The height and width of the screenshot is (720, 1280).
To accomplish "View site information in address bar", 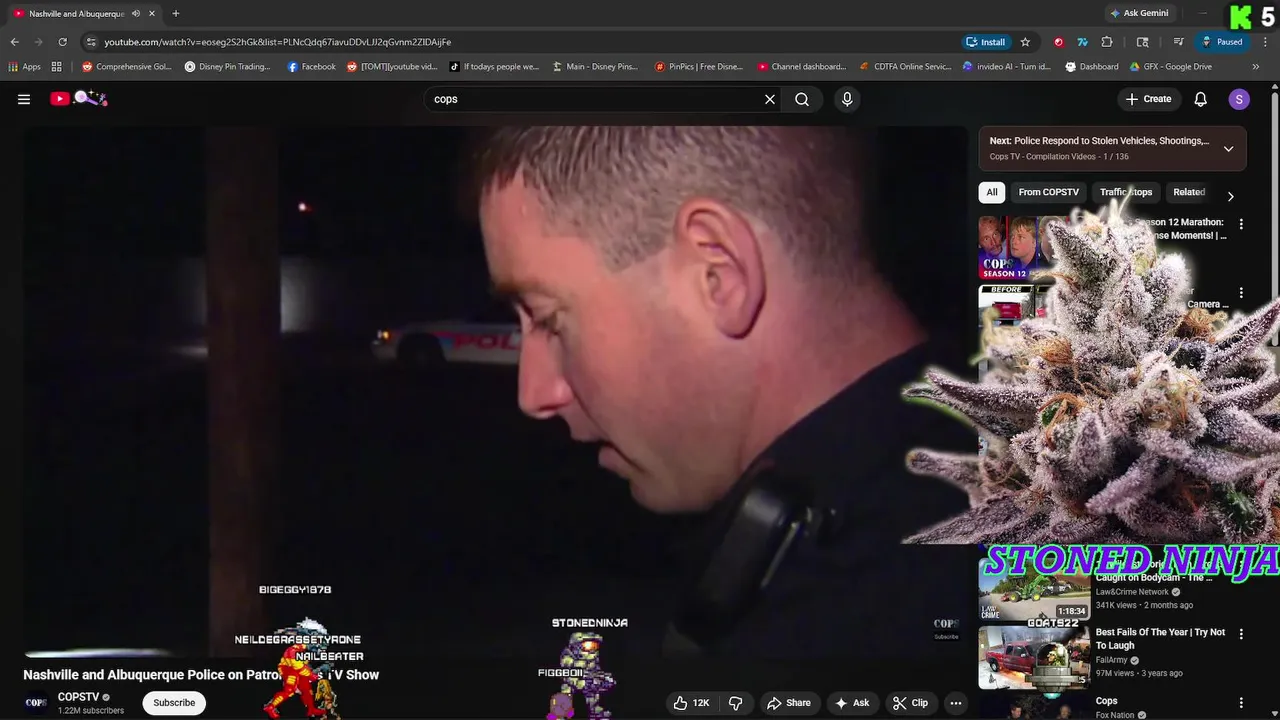I will click(91, 42).
